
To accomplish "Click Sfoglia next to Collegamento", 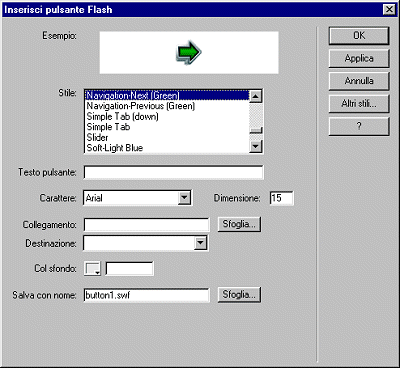I will point(239,224).
